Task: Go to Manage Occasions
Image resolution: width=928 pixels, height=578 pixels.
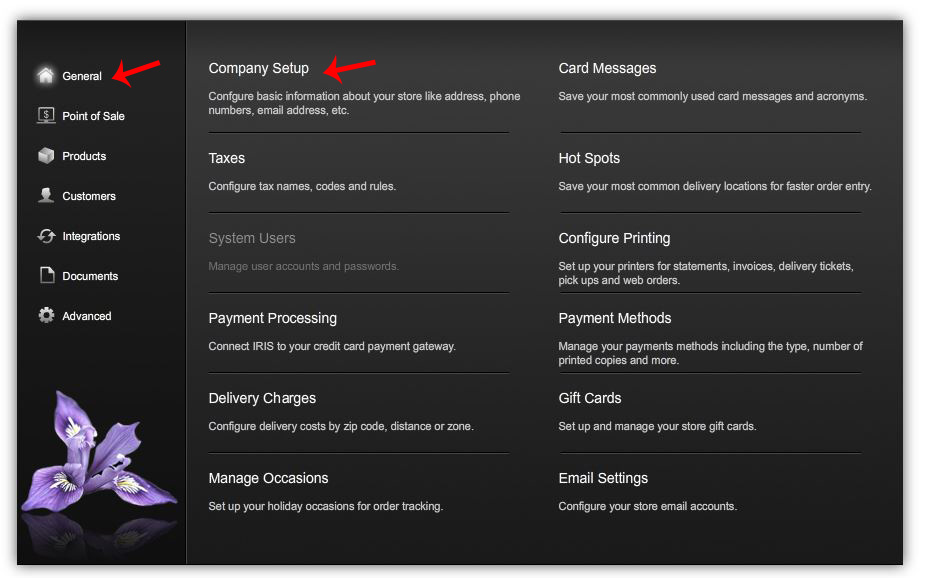Action: click(x=268, y=478)
